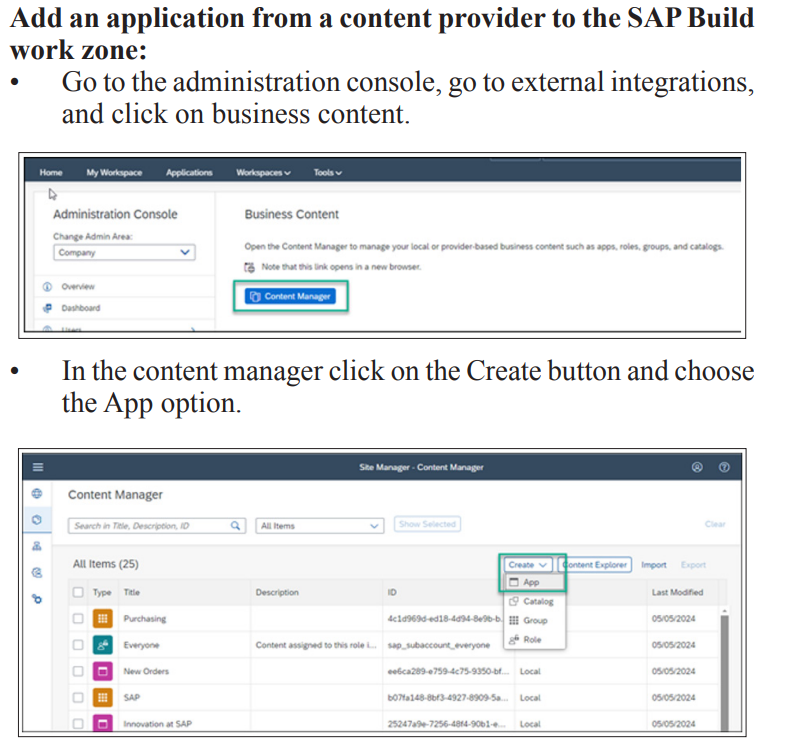
Task: Click the Everyone row teal role icon
Action: (102, 645)
